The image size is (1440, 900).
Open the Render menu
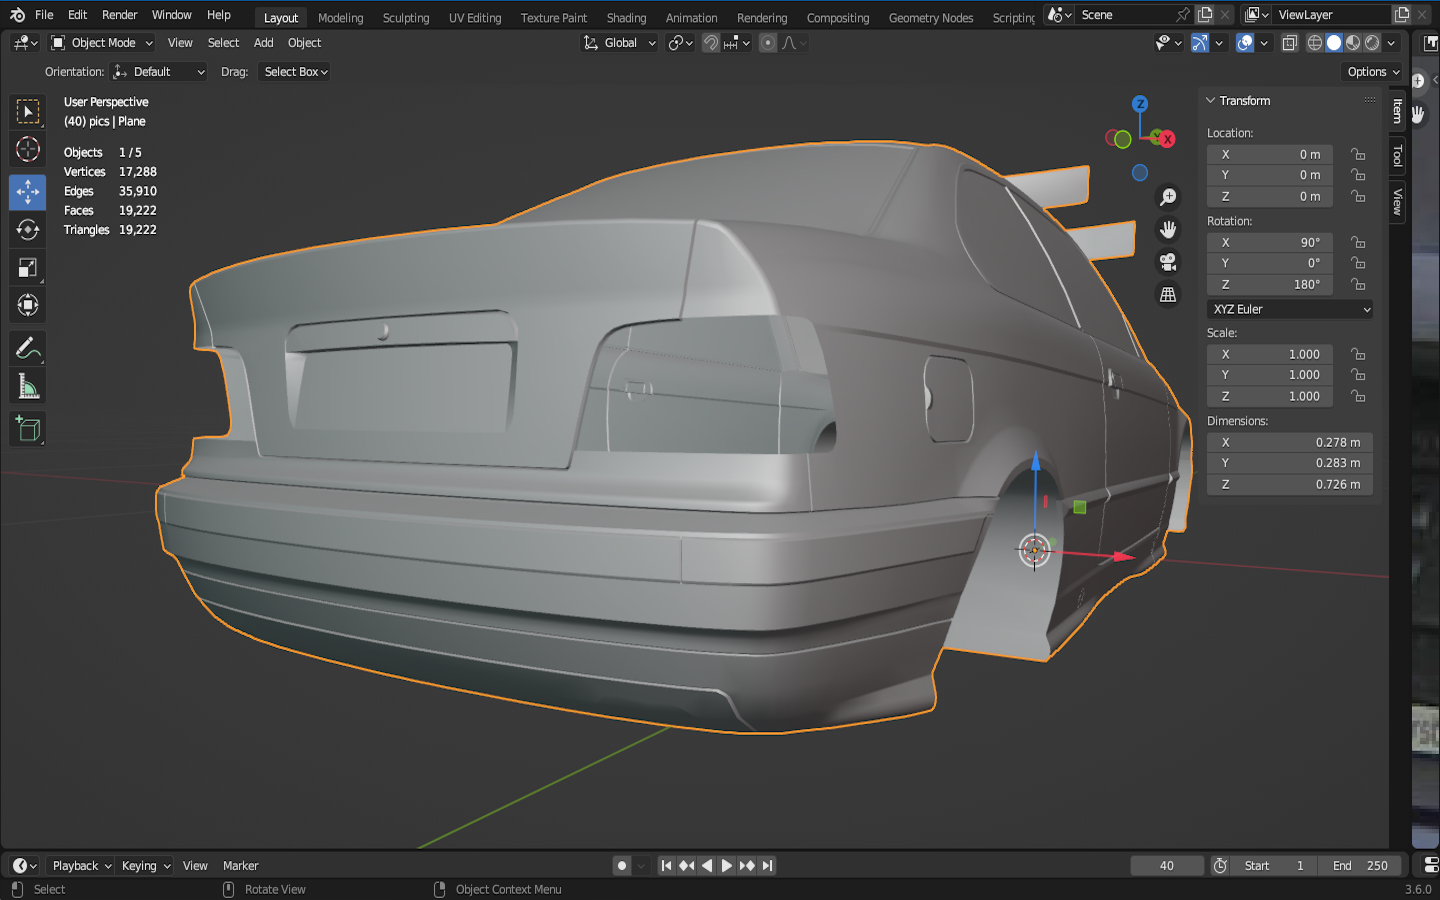coord(119,15)
